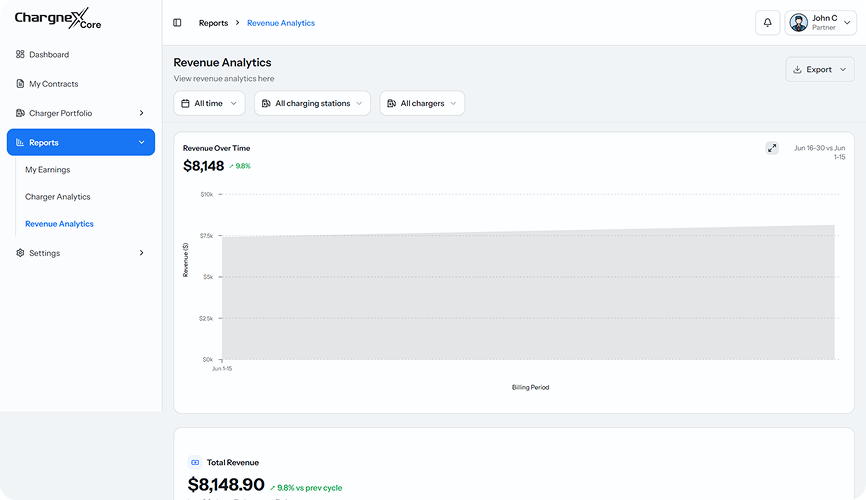The height and width of the screenshot is (500, 866).
Task: Expand the Revenue Over Time chart
Action: (x=772, y=148)
